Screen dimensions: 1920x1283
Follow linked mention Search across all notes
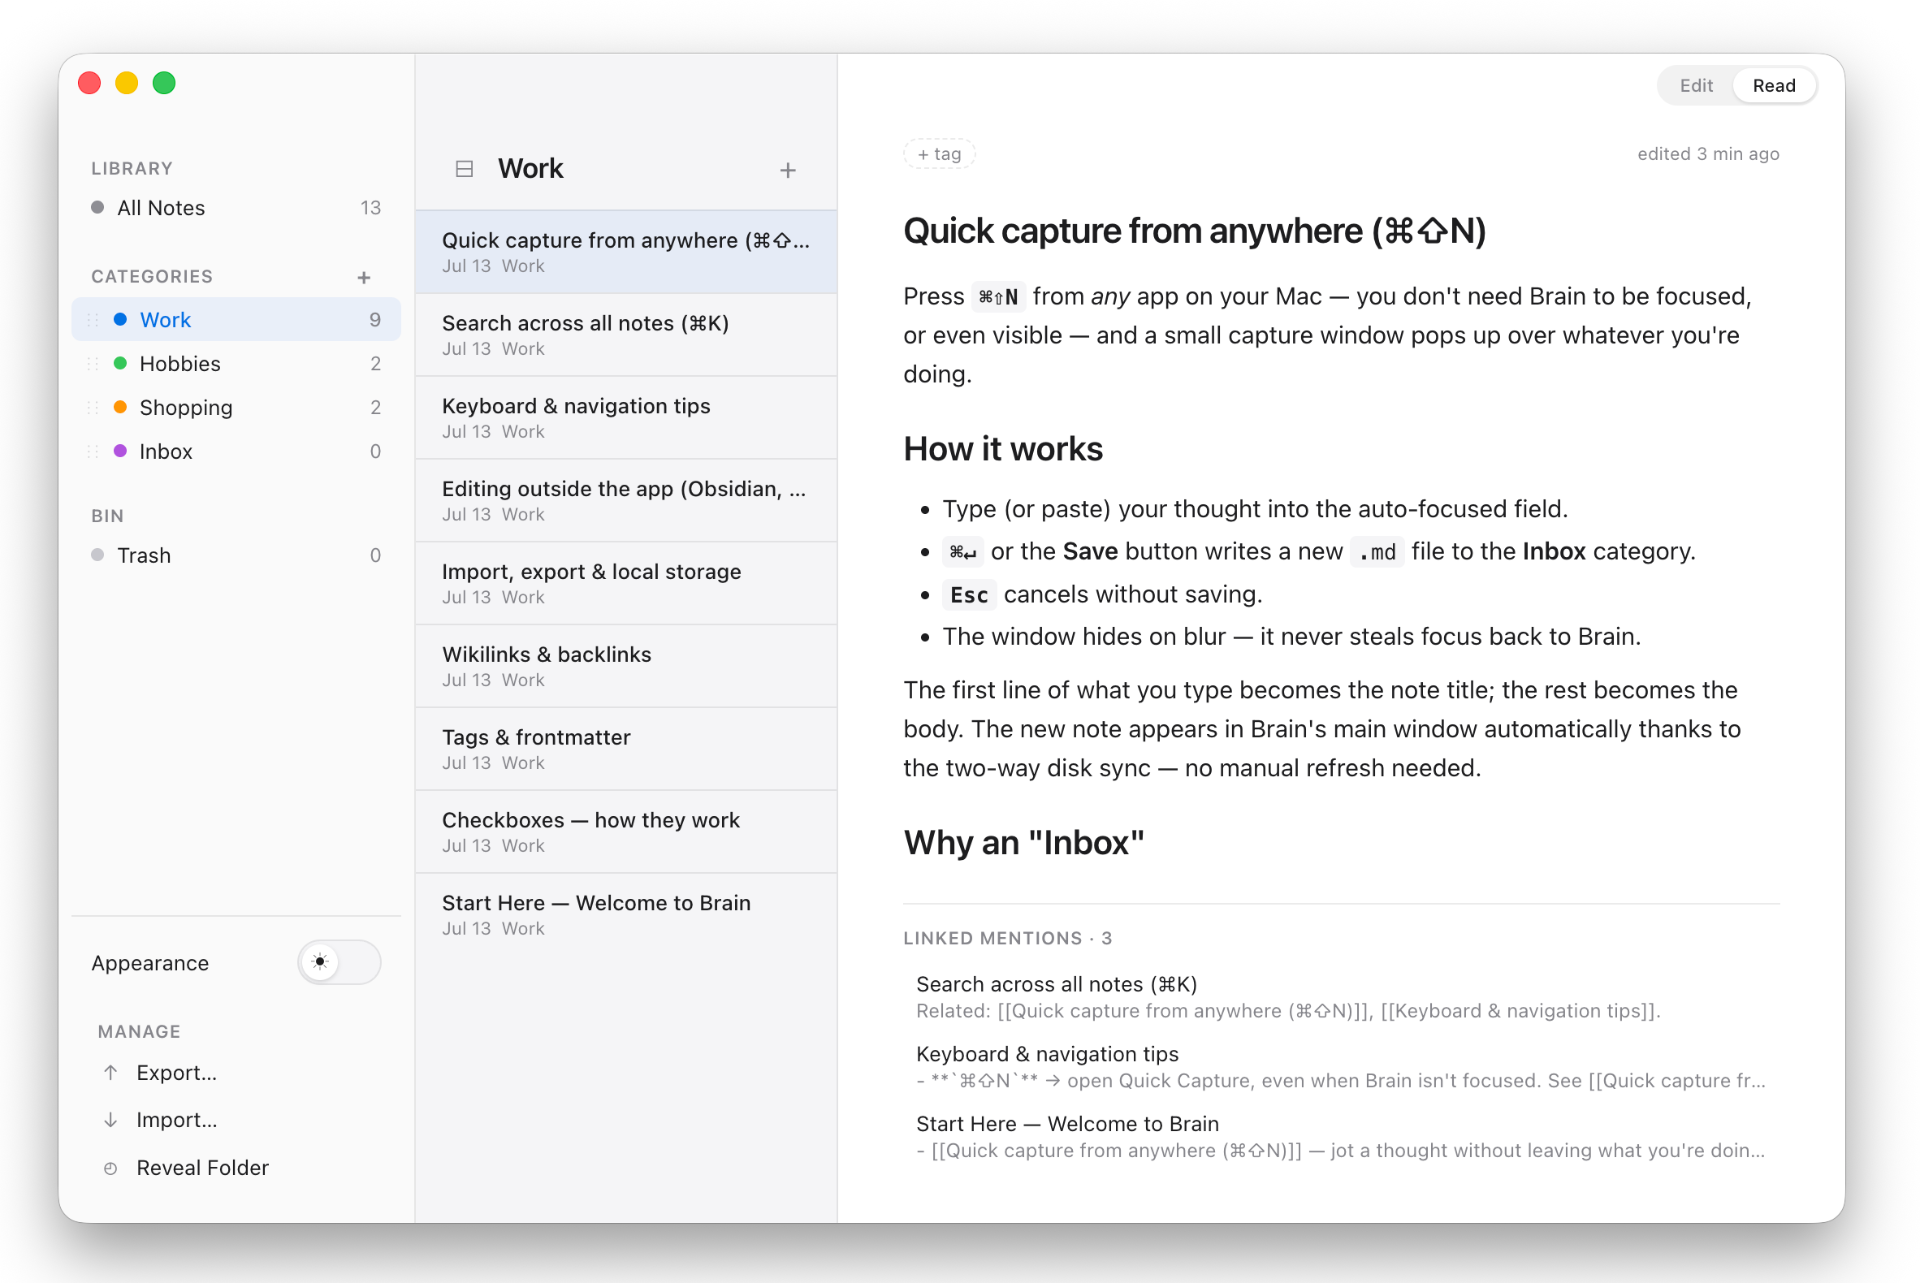pyautogui.click(x=1340, y=997)
